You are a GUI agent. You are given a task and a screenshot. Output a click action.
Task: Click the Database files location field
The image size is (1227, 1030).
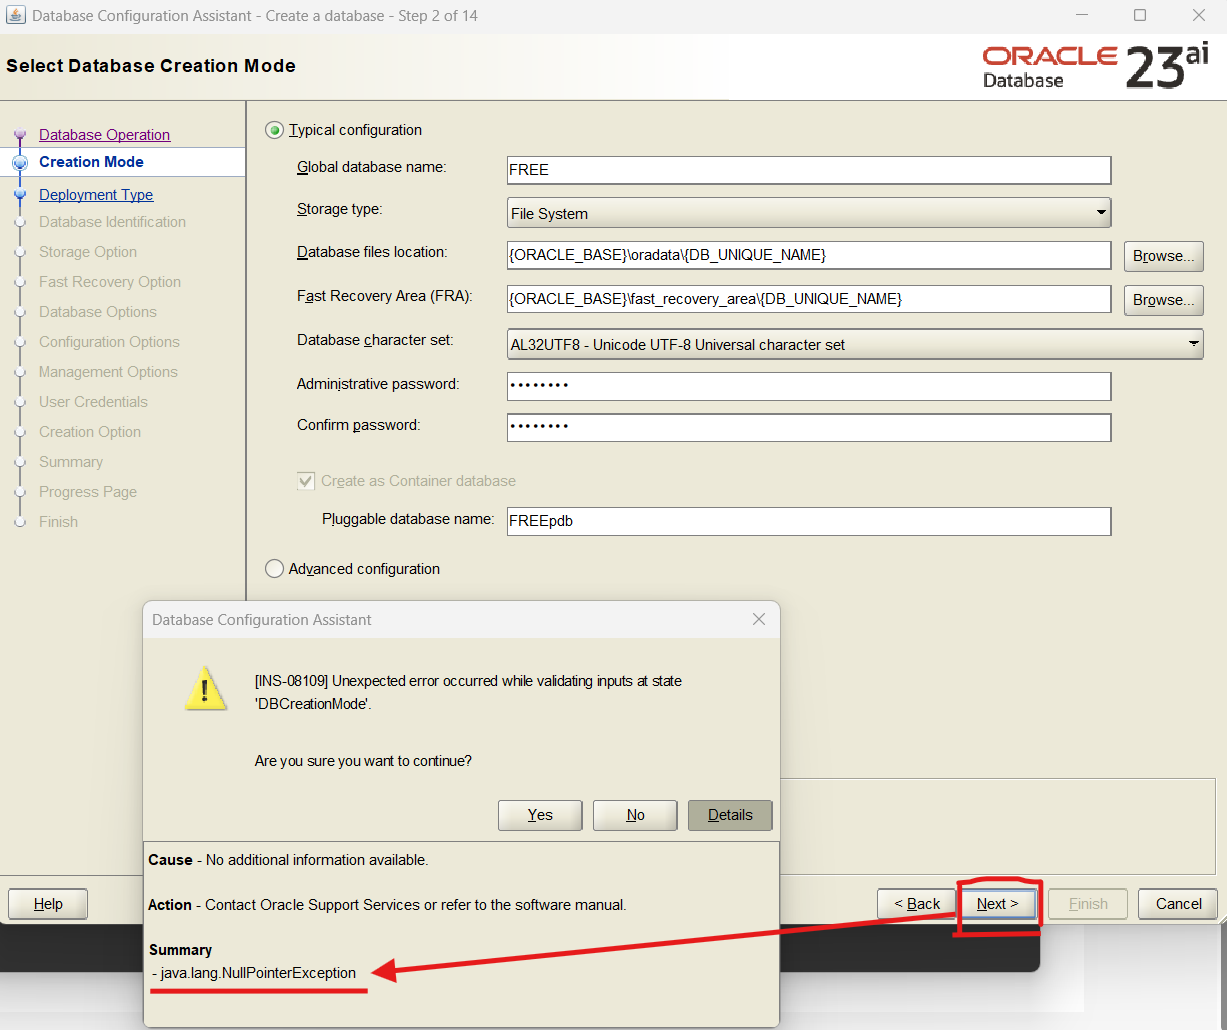(x=809, y=255)
